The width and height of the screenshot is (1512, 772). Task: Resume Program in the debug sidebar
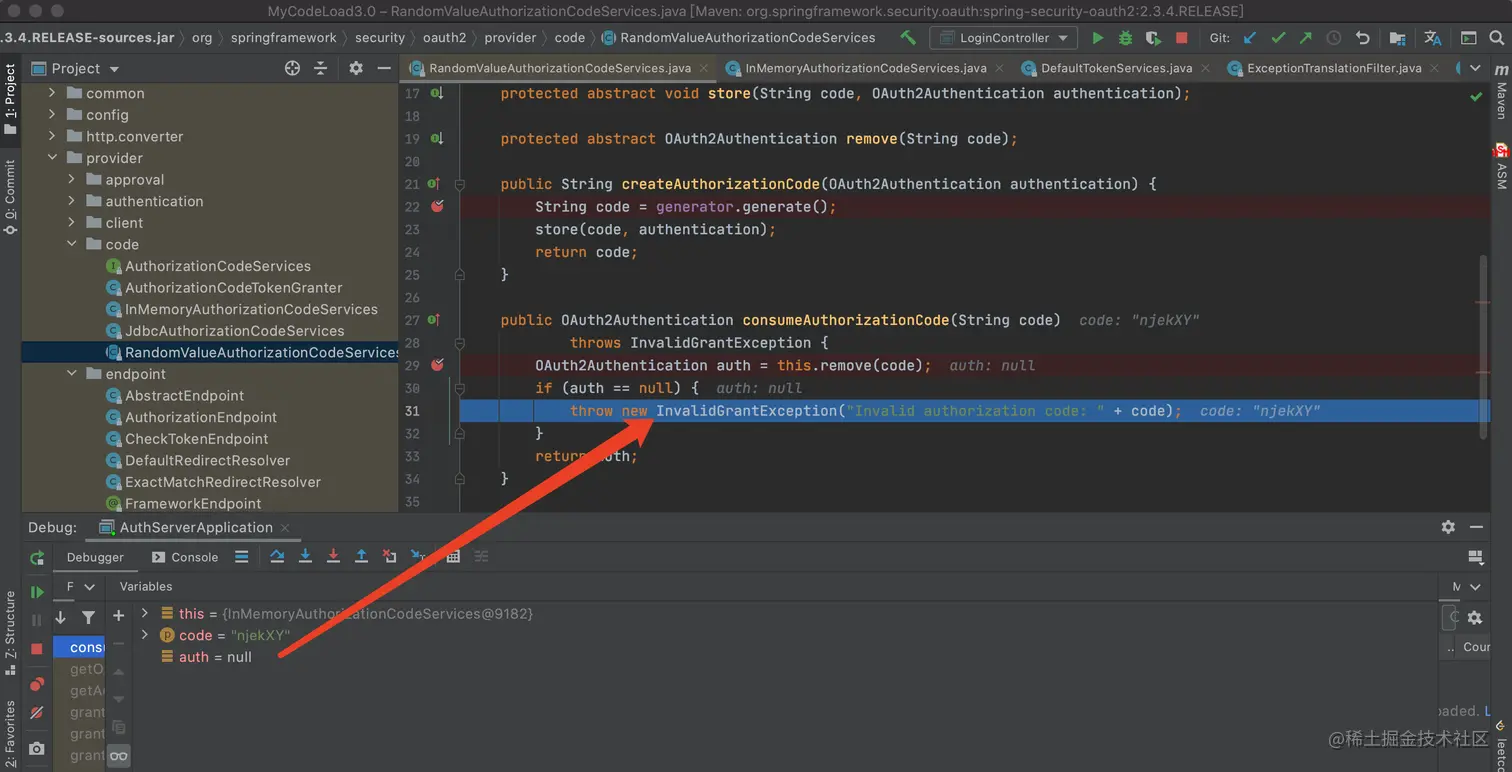37,592
